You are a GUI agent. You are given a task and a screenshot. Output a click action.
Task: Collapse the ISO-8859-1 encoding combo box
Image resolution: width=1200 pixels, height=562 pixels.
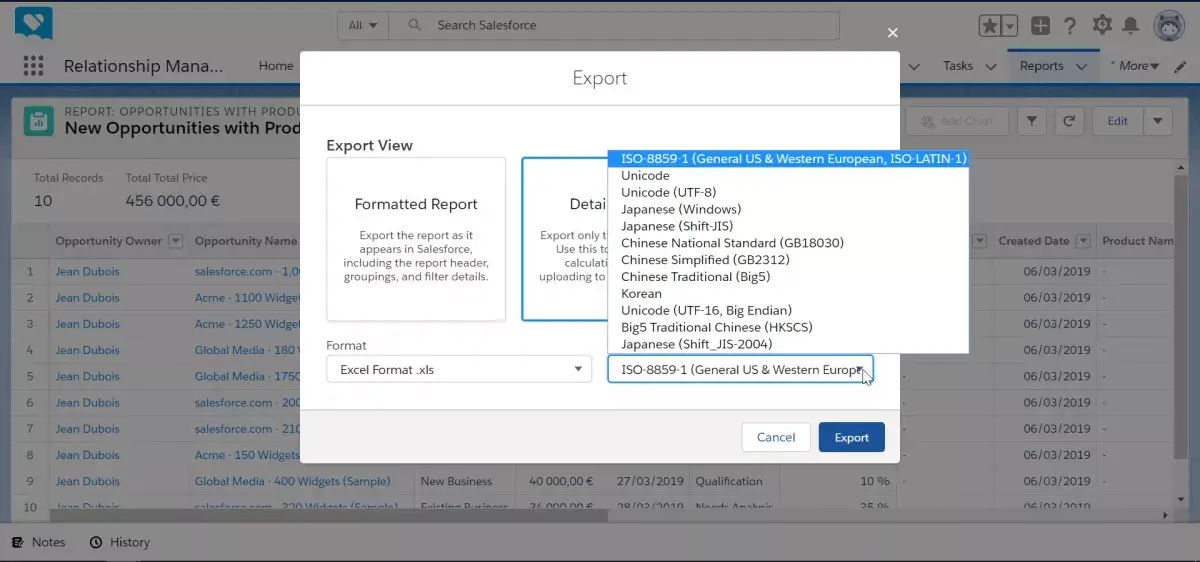point(740,369)
